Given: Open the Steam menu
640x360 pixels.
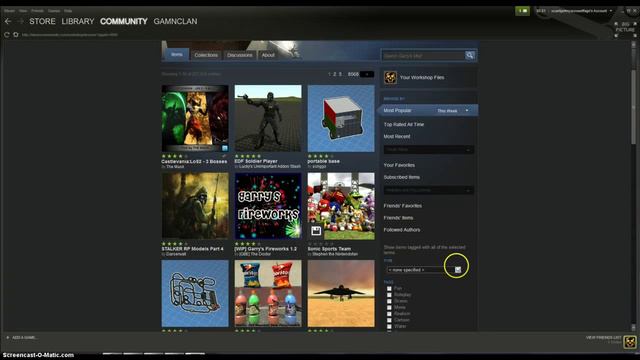Looking at the screenshot, I should [9, 11].
